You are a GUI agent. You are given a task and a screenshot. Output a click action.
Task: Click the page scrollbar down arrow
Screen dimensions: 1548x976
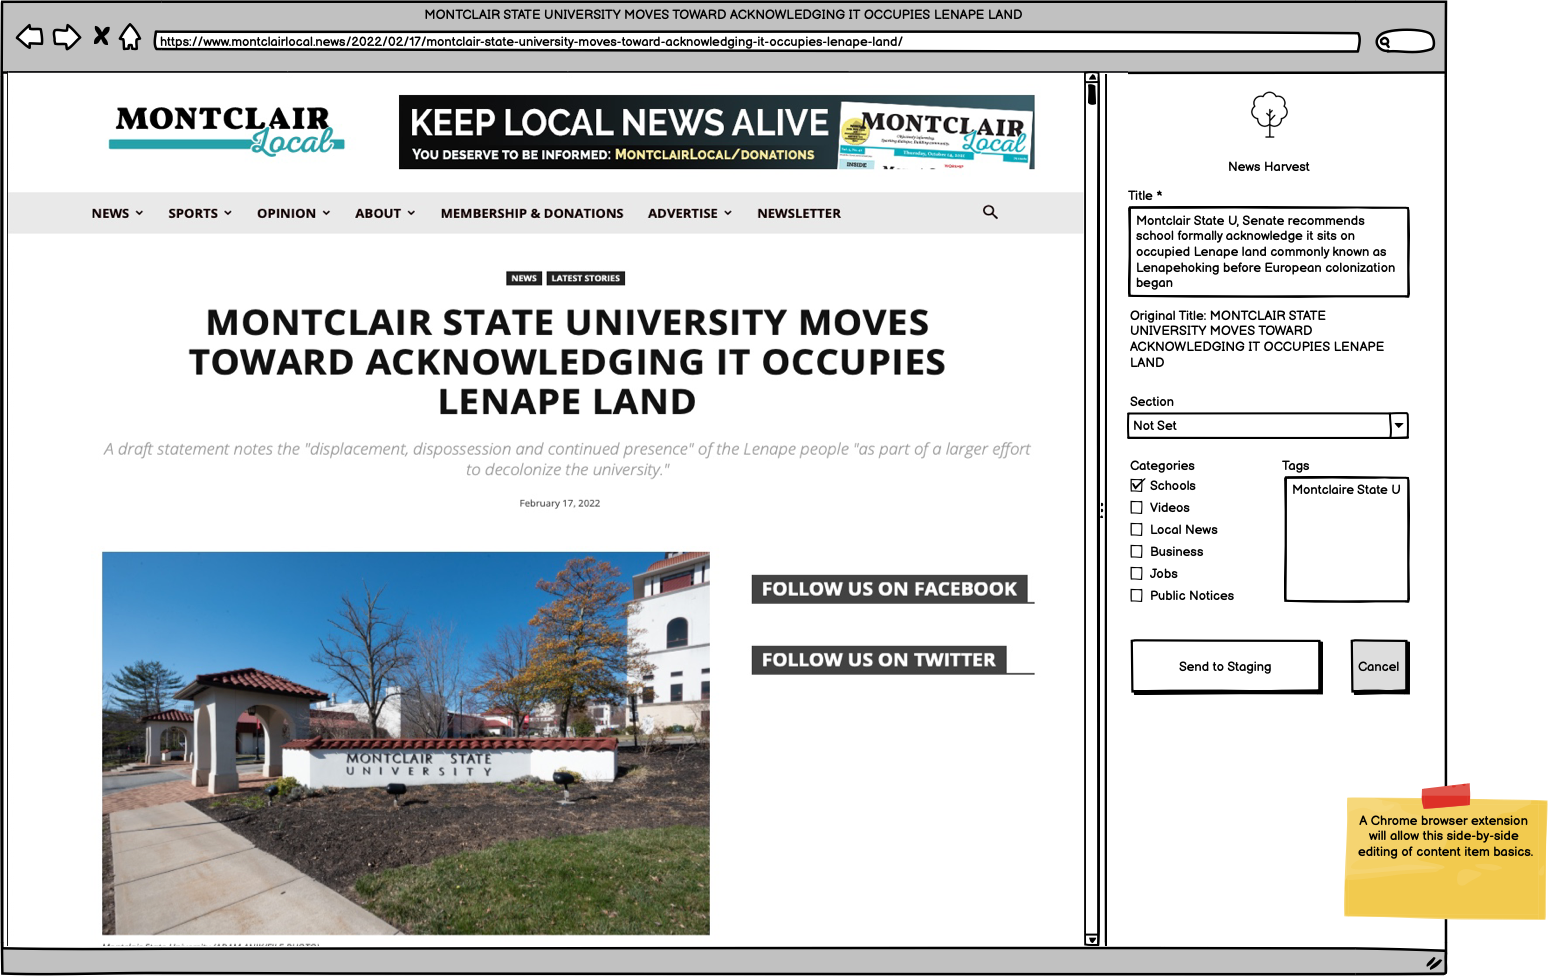[x=1092, y=939]
